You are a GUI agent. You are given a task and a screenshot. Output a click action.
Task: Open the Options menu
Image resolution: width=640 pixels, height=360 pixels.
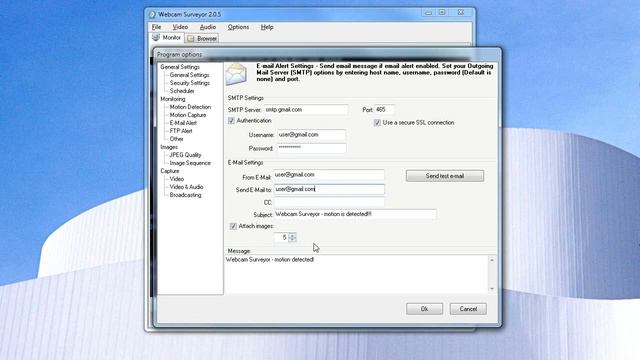238,27
